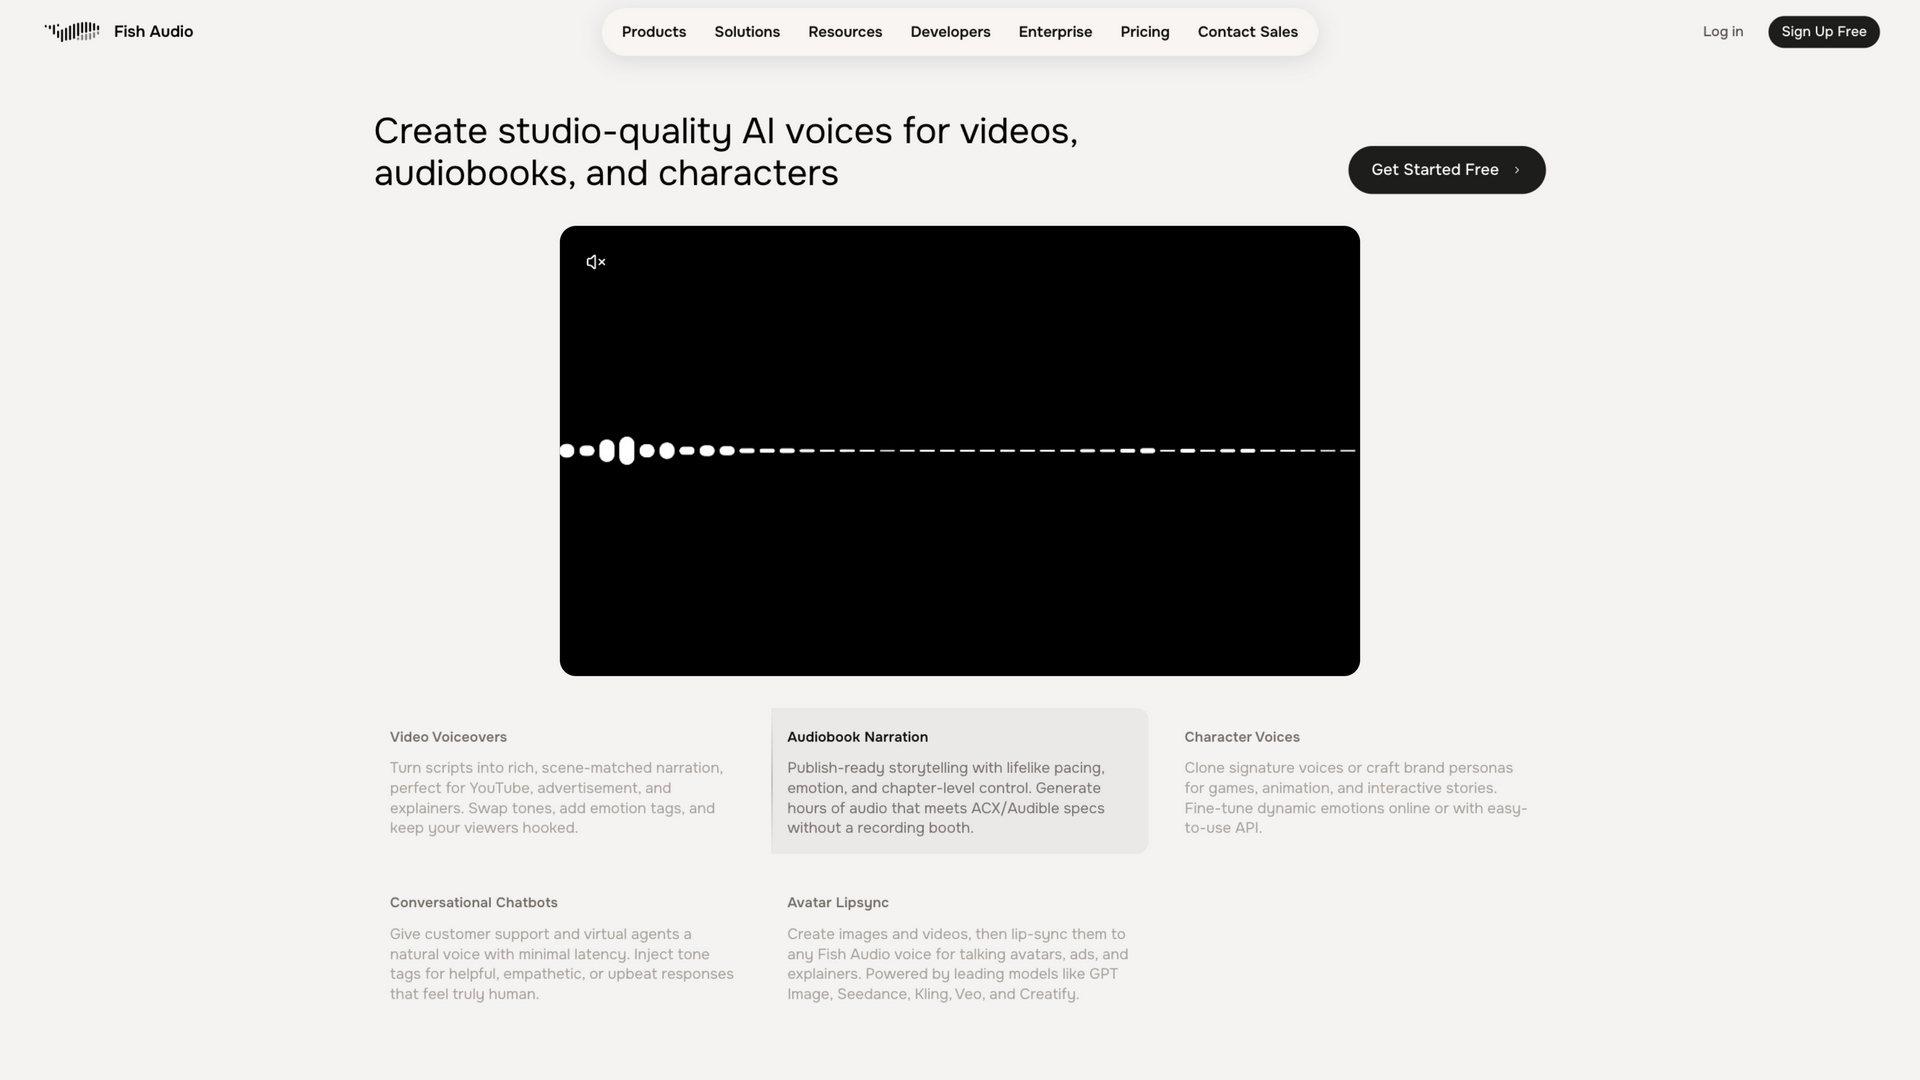Click the Fish Audio waveform logo

tap(72, 32)
